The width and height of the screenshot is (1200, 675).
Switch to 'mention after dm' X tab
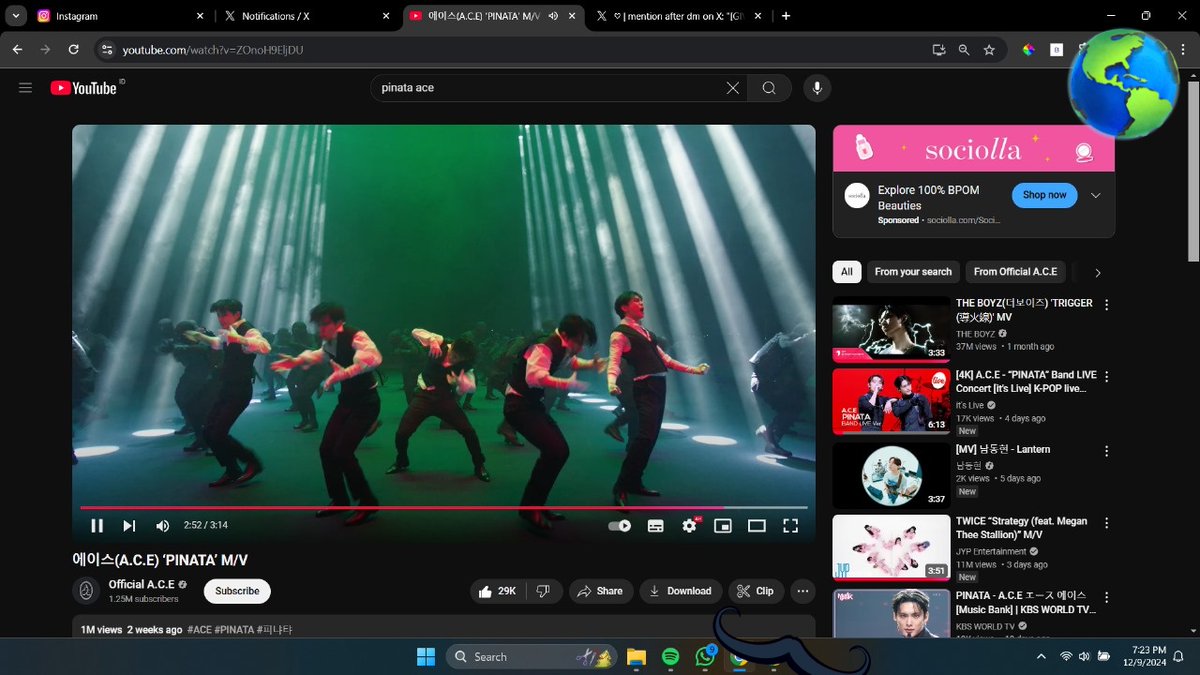(680, 16)
